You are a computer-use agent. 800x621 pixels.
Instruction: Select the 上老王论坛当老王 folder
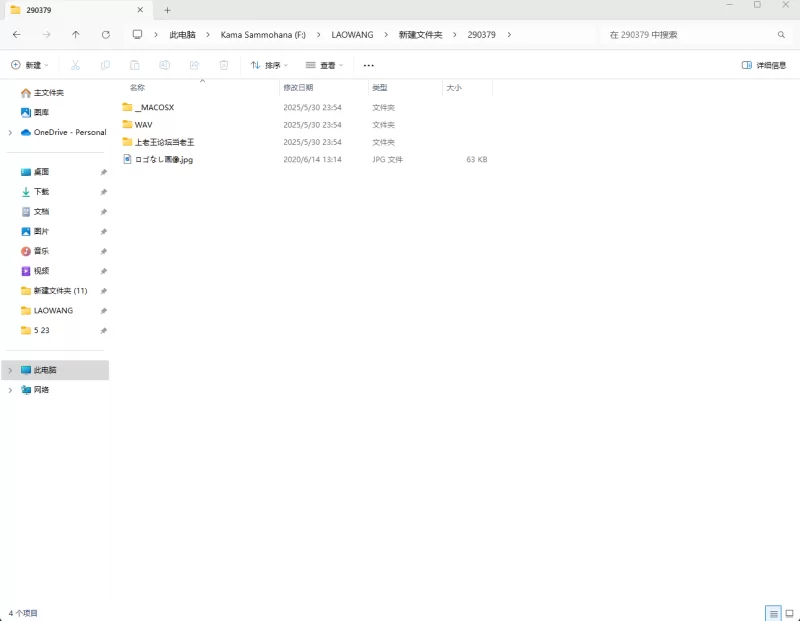tap(159, 142)
